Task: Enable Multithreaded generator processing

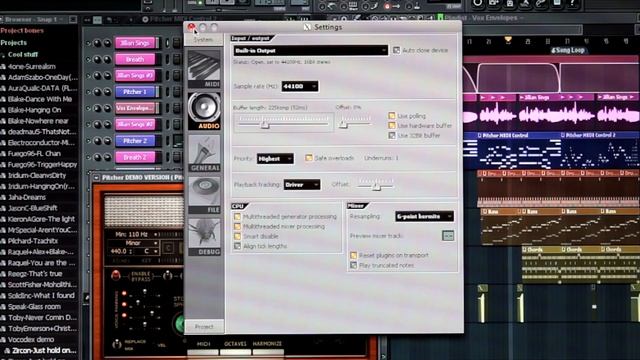Action: pyautogui.click(x=237, y=216)
